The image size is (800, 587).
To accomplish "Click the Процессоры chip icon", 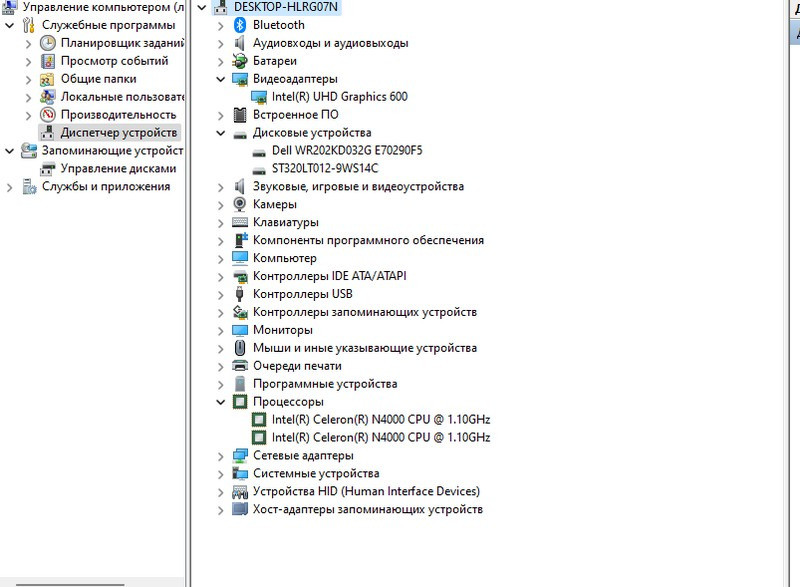I will pos(240,402).
